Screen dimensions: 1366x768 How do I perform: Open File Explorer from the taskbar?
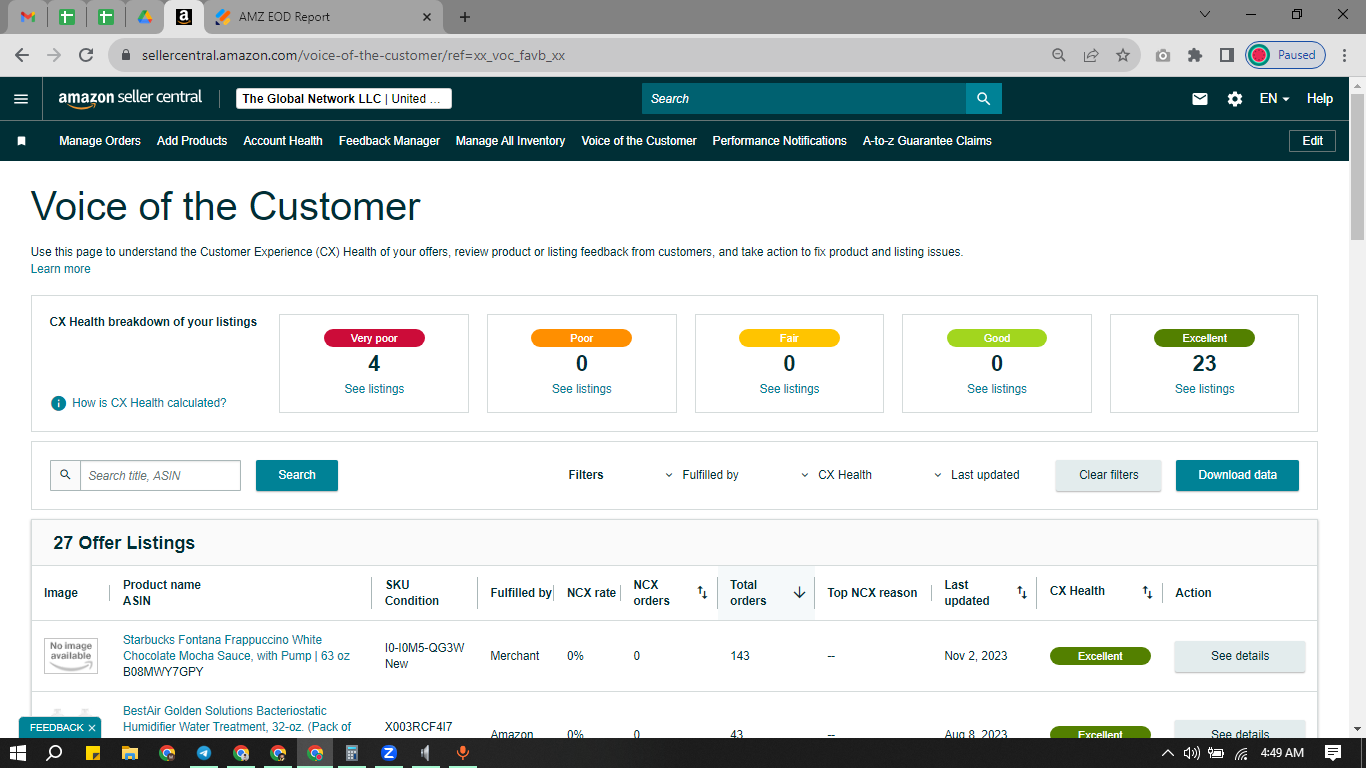tap(130, 753)
